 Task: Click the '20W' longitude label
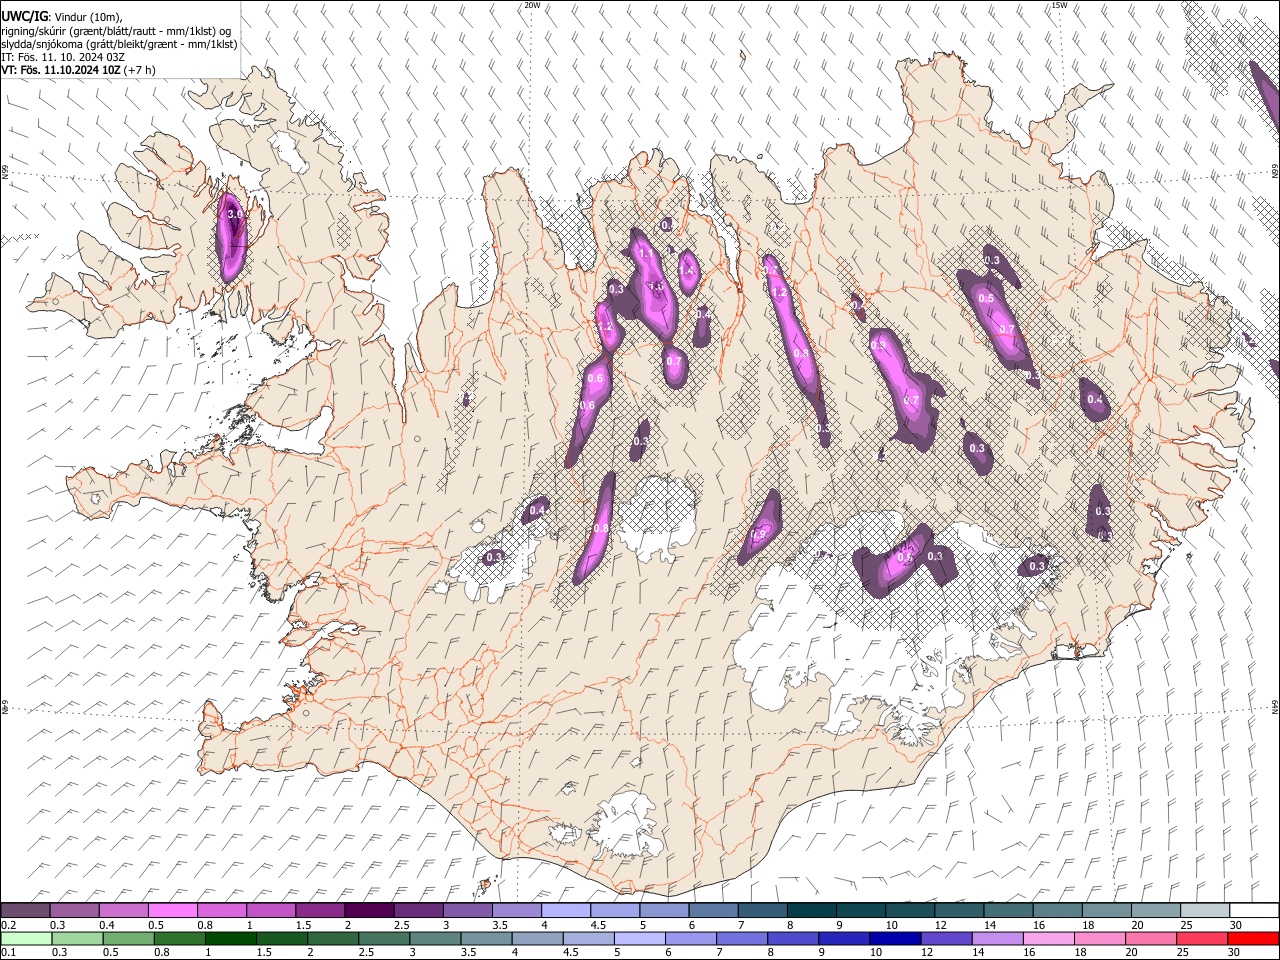pos(532,5)
